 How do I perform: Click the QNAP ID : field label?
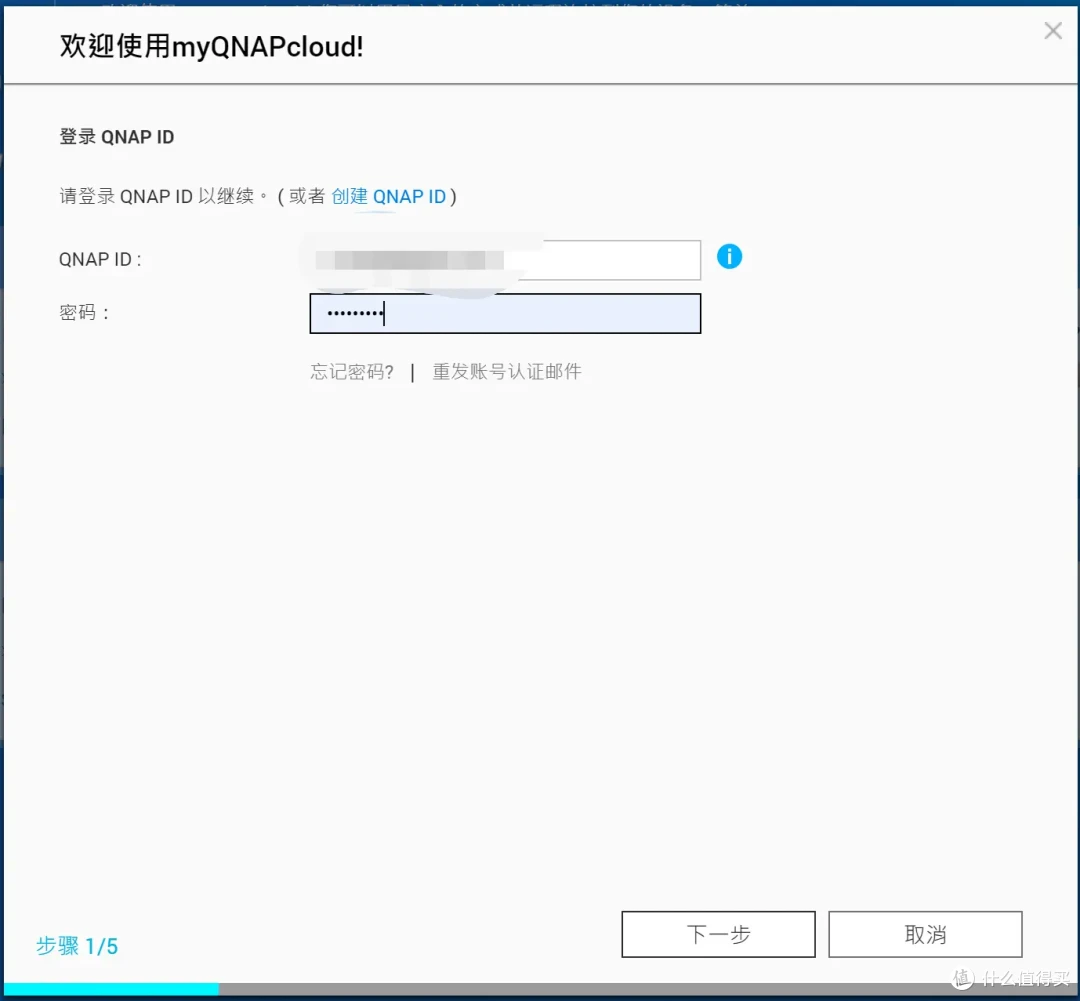(x=100, y=260)
